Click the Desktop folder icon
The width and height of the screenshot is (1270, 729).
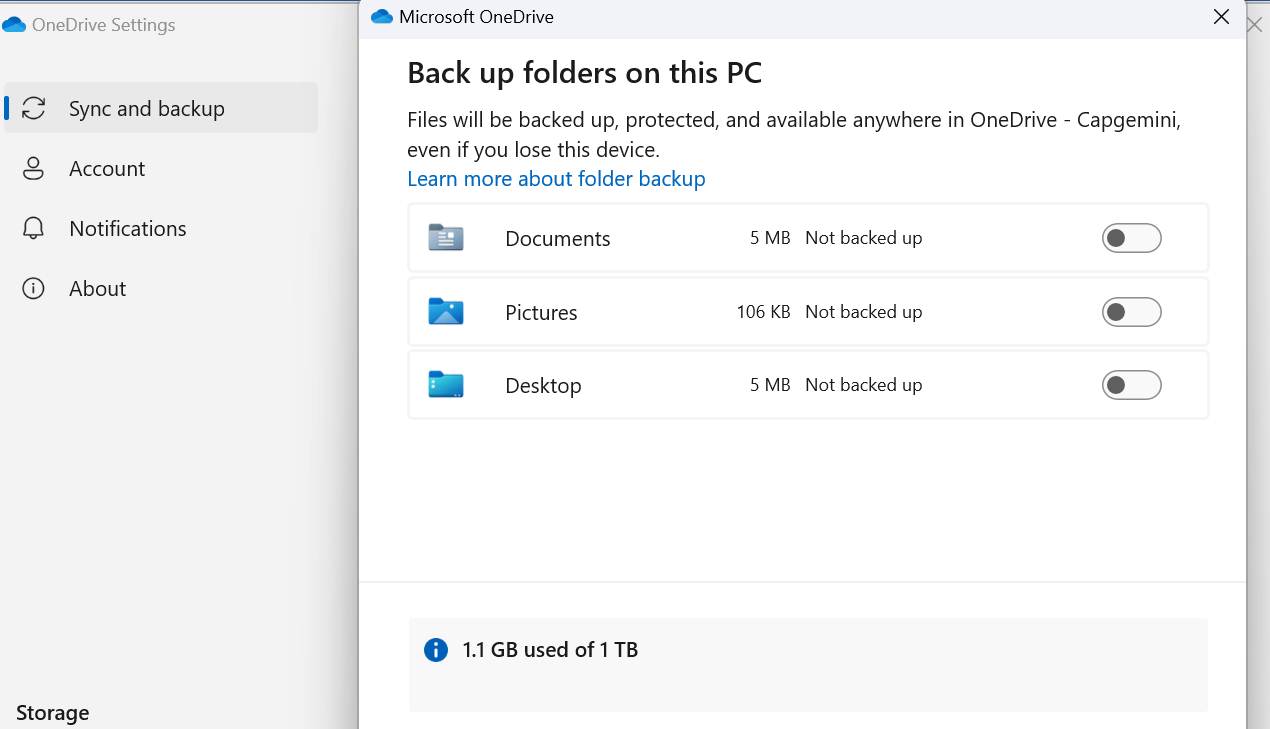(445, 384)
